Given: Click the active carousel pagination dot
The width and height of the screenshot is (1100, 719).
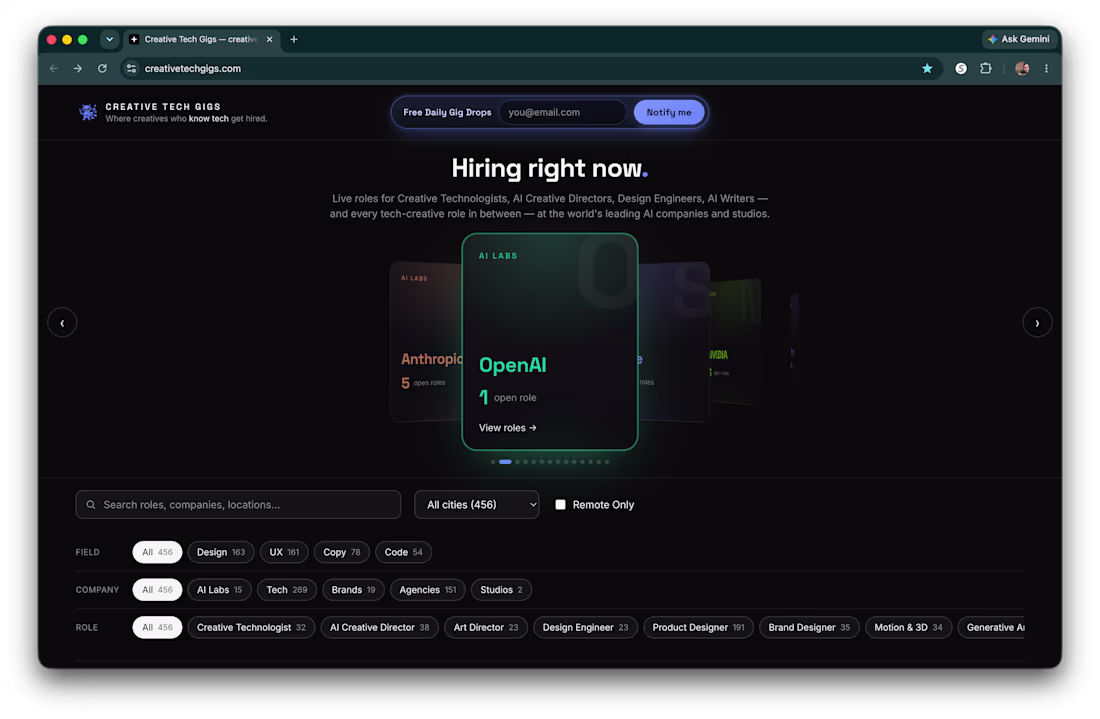Looking at the screenshot, I should pos(505,462).
